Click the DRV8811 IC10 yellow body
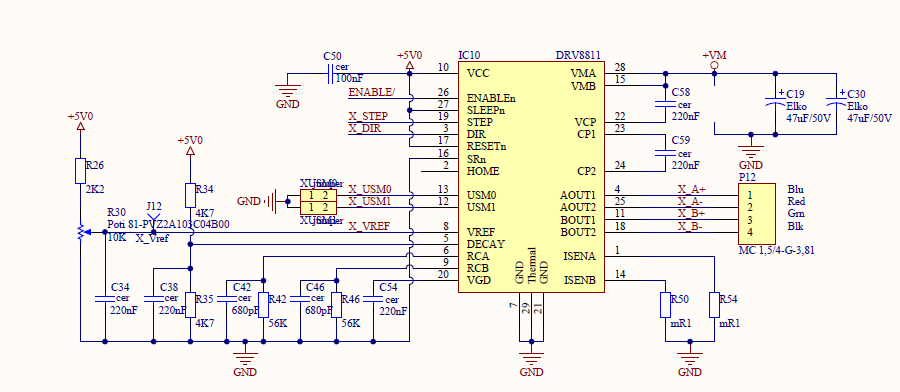The image size is (900, 392). pos(531,177)
